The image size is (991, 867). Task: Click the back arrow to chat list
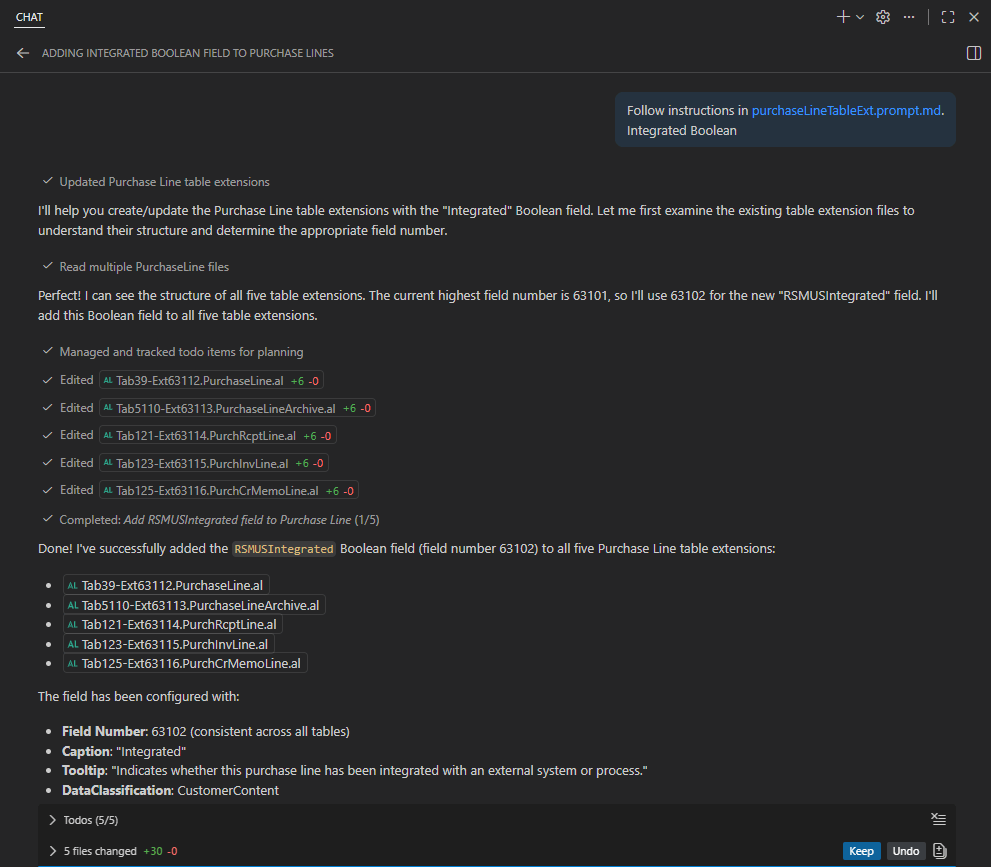(23, 53)
